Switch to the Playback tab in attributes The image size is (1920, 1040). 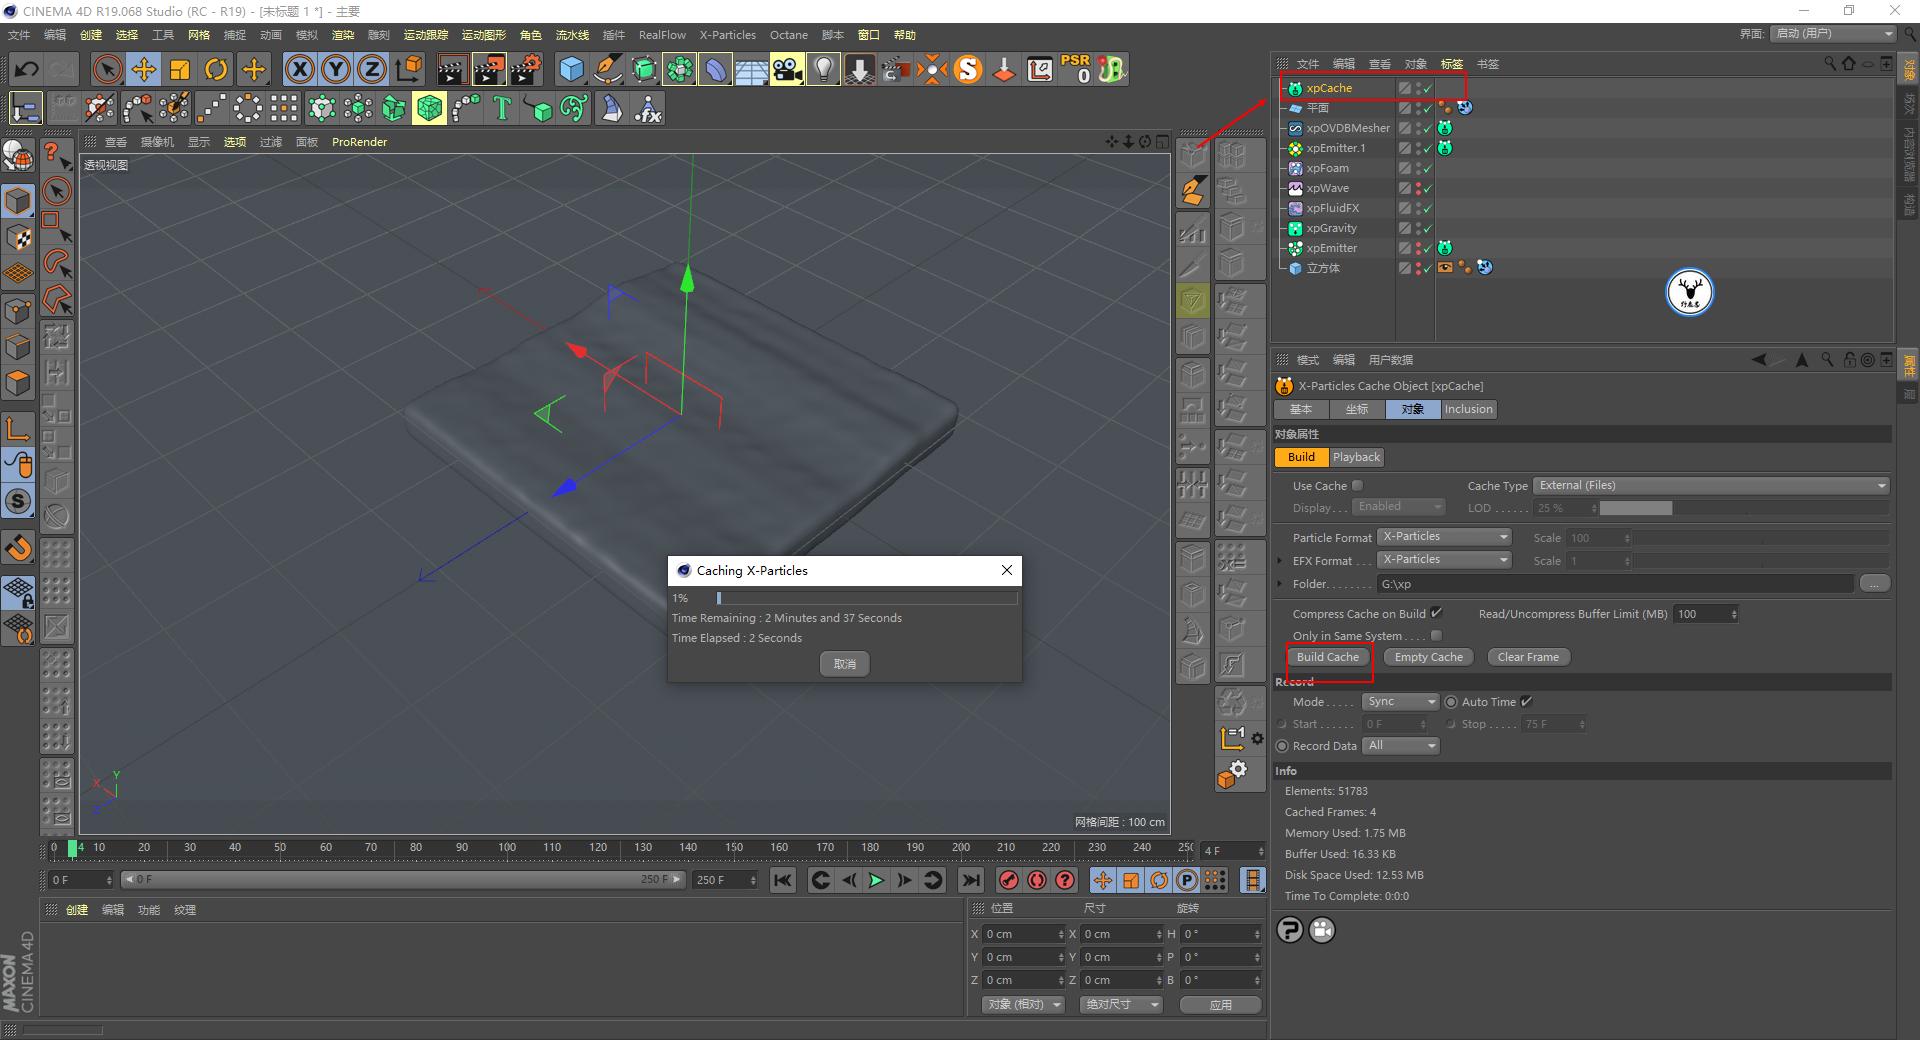coord(1356,457)
